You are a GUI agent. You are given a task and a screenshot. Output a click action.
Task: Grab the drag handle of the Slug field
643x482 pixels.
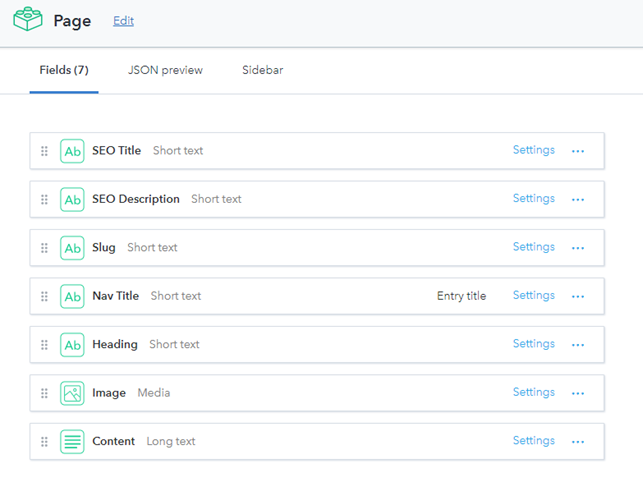click(44, 248)
